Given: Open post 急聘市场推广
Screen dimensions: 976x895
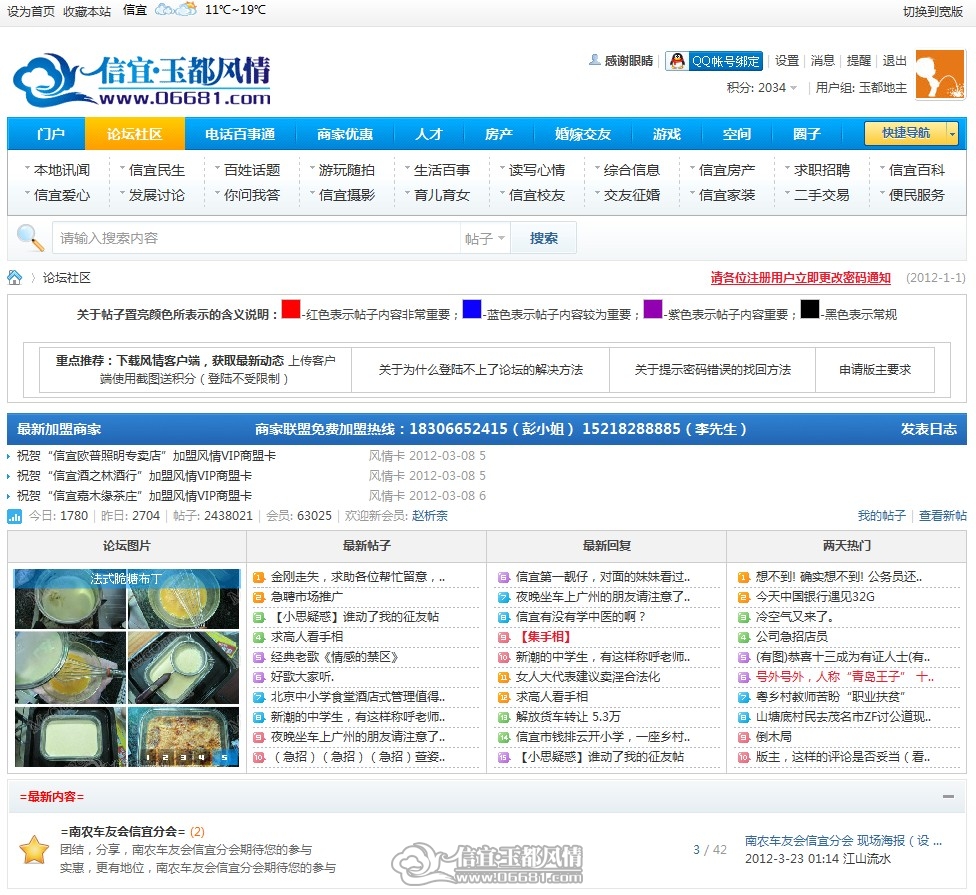Looking at the screenshot, I should (x=306, y=597).
